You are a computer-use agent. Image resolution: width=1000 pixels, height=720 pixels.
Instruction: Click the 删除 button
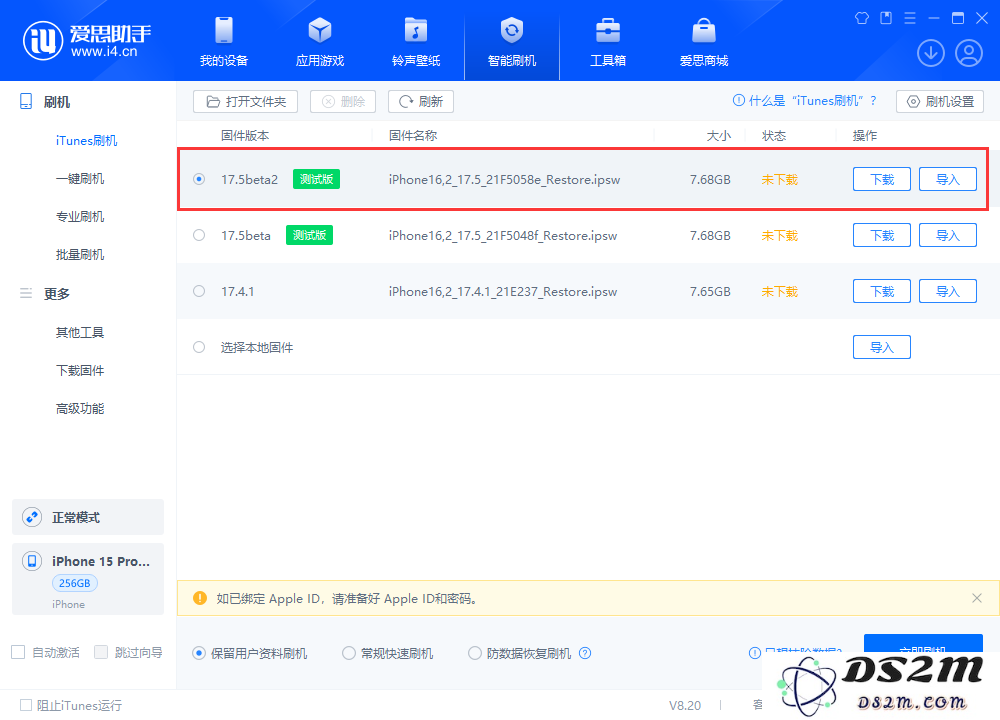(x=343, y=101)
